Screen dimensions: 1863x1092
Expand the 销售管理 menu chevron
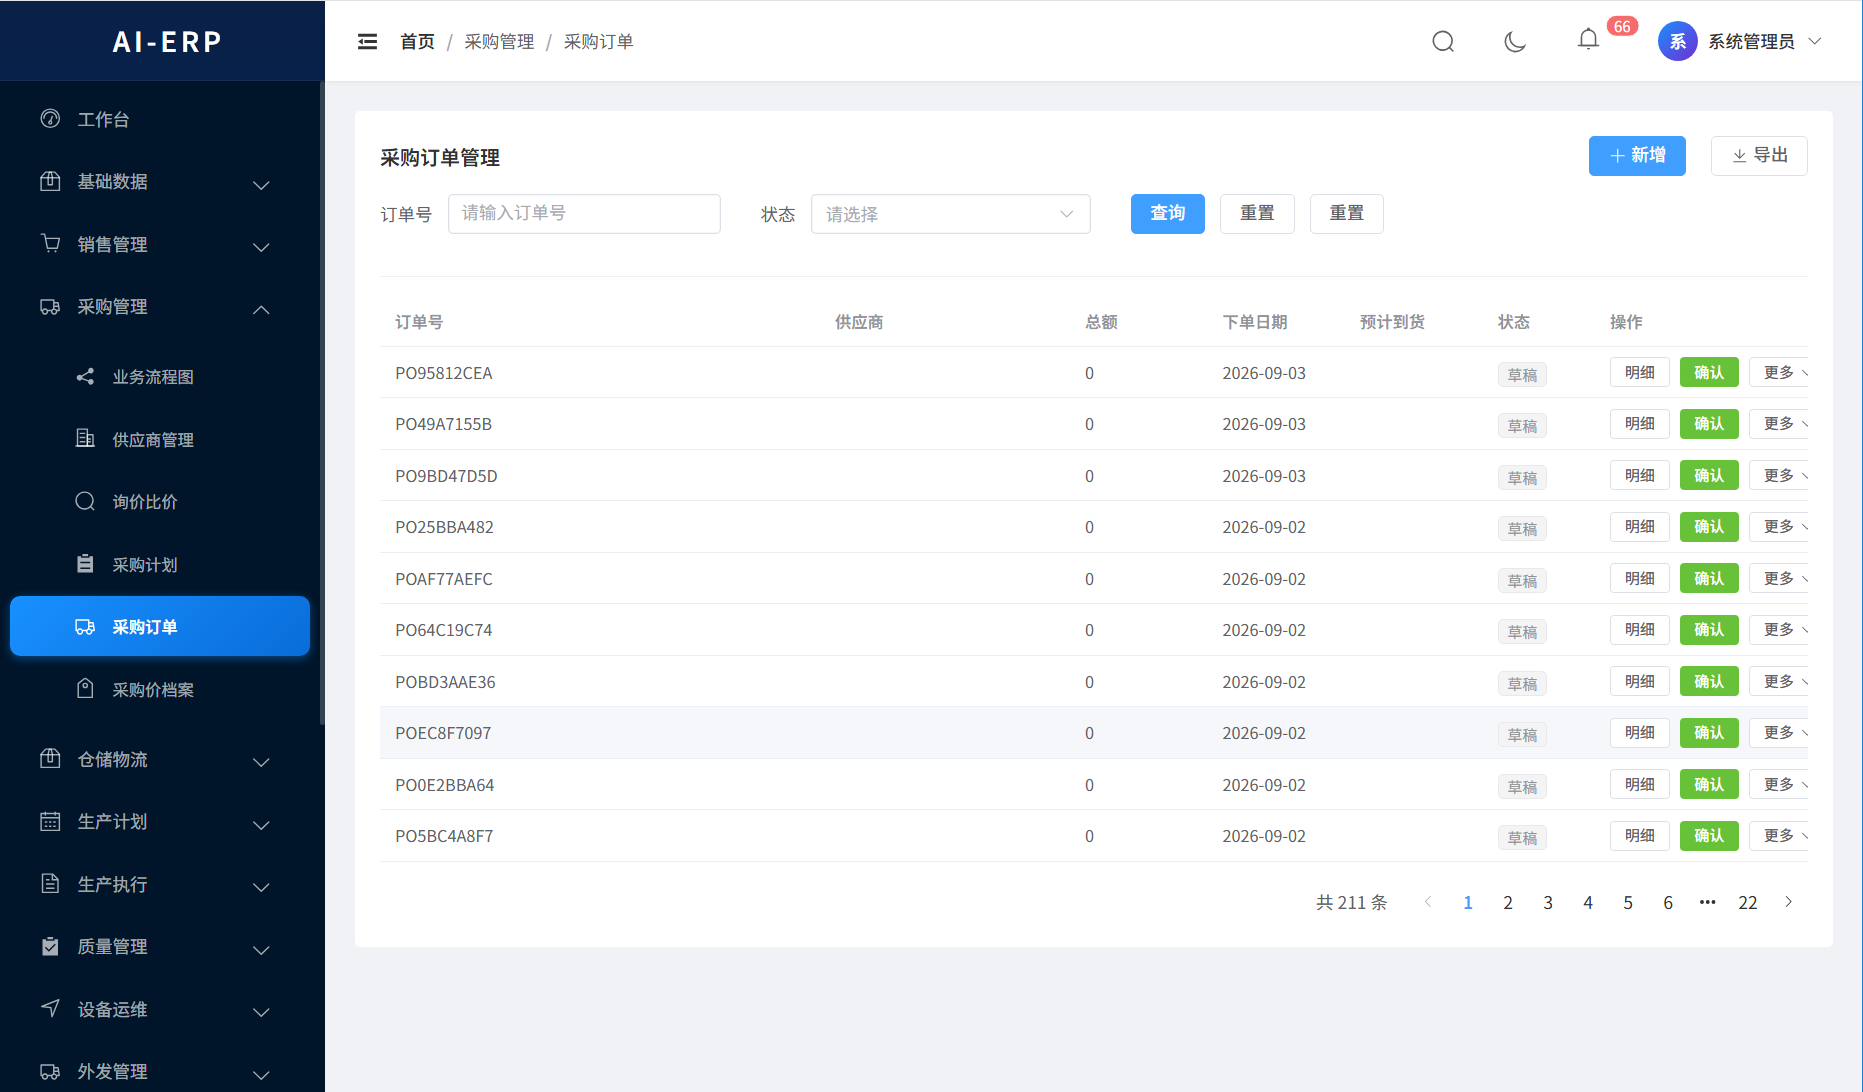click(x=261, y=247)
